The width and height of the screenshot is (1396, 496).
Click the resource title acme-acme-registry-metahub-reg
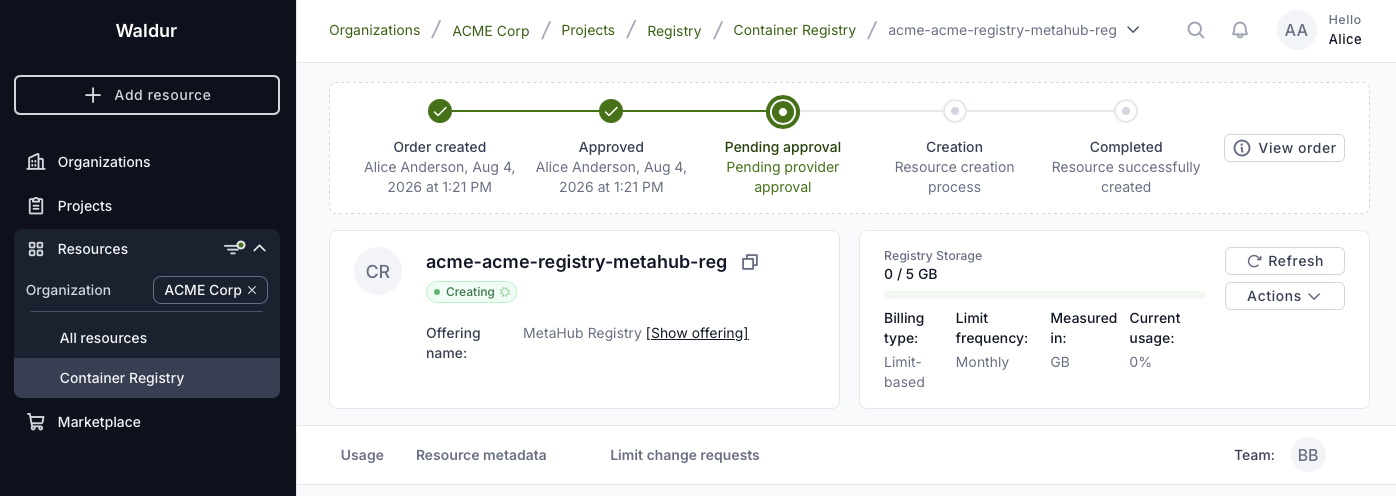(576, 262)
